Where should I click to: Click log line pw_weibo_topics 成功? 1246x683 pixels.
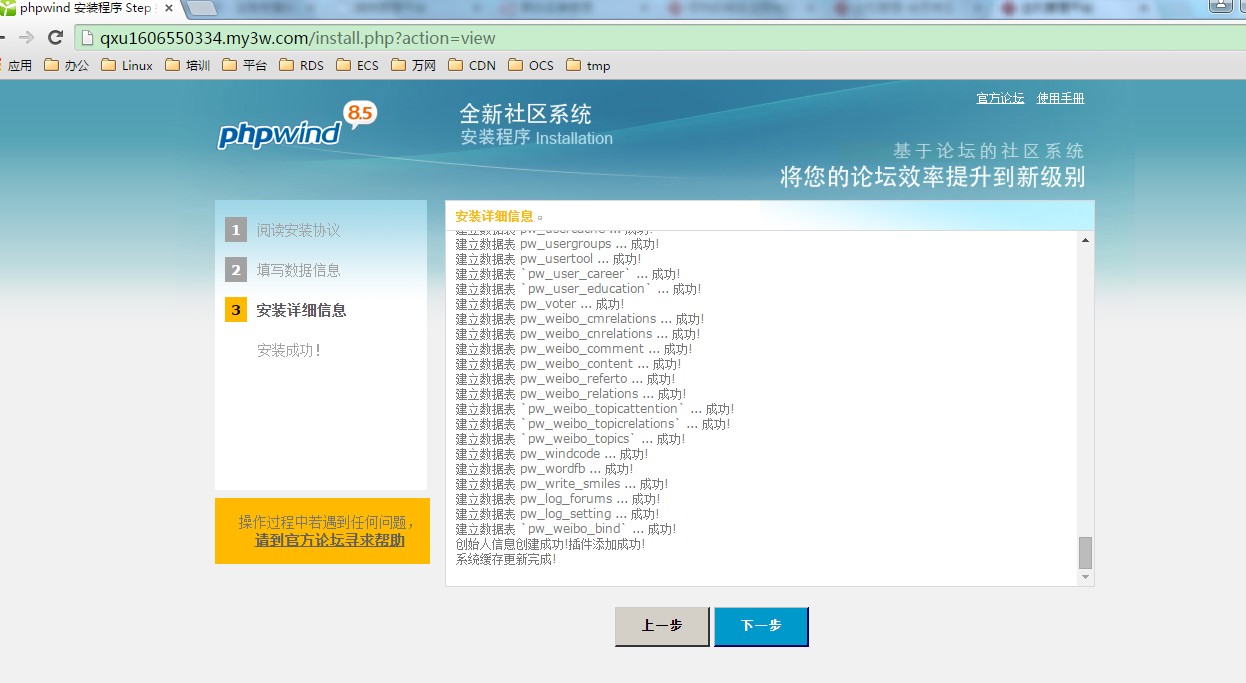570,439
